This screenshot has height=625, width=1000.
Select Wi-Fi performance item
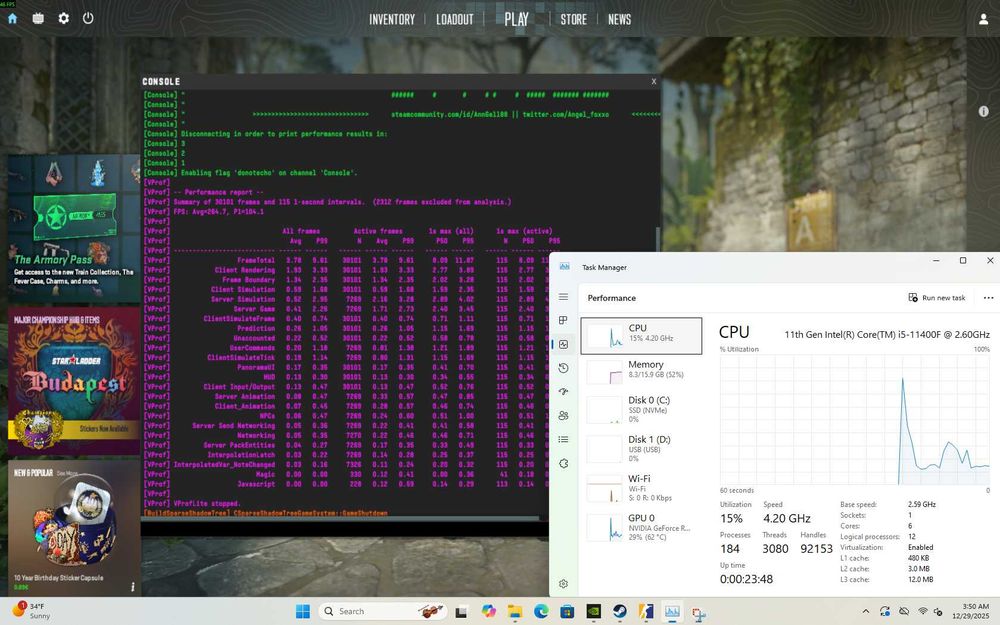641,487
